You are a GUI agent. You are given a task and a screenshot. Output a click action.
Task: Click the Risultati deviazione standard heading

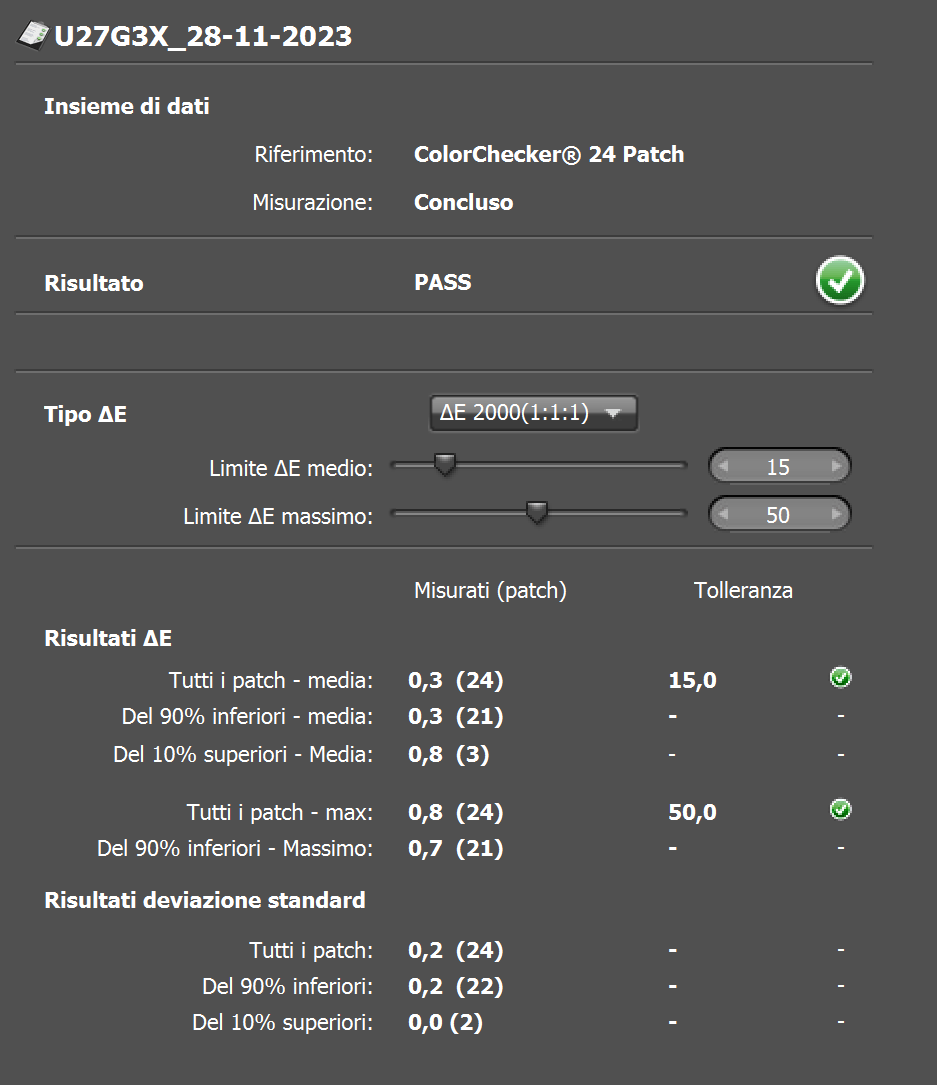coord(205,900)
